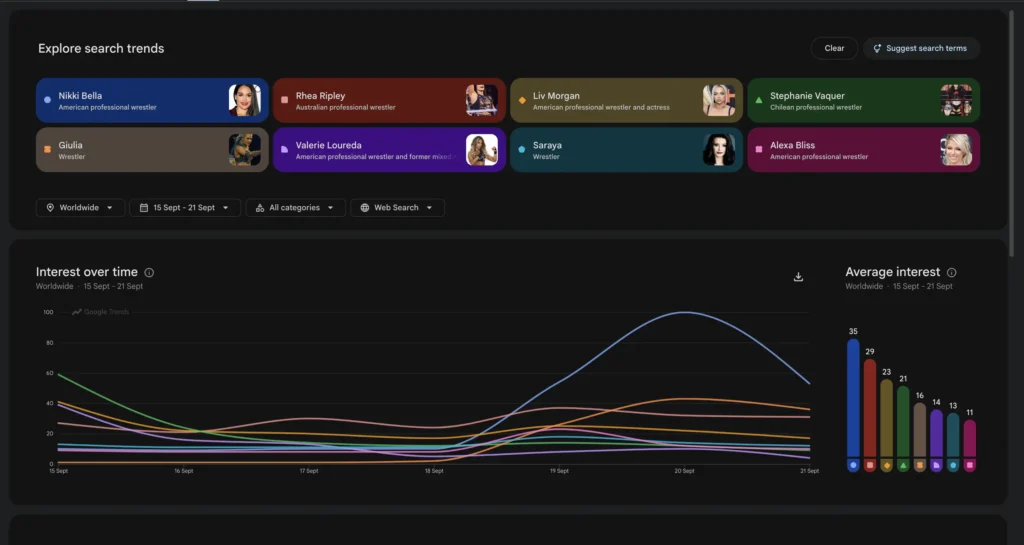Click the green triangle marker on Stephanie Vaquer card

click(759, 100)
